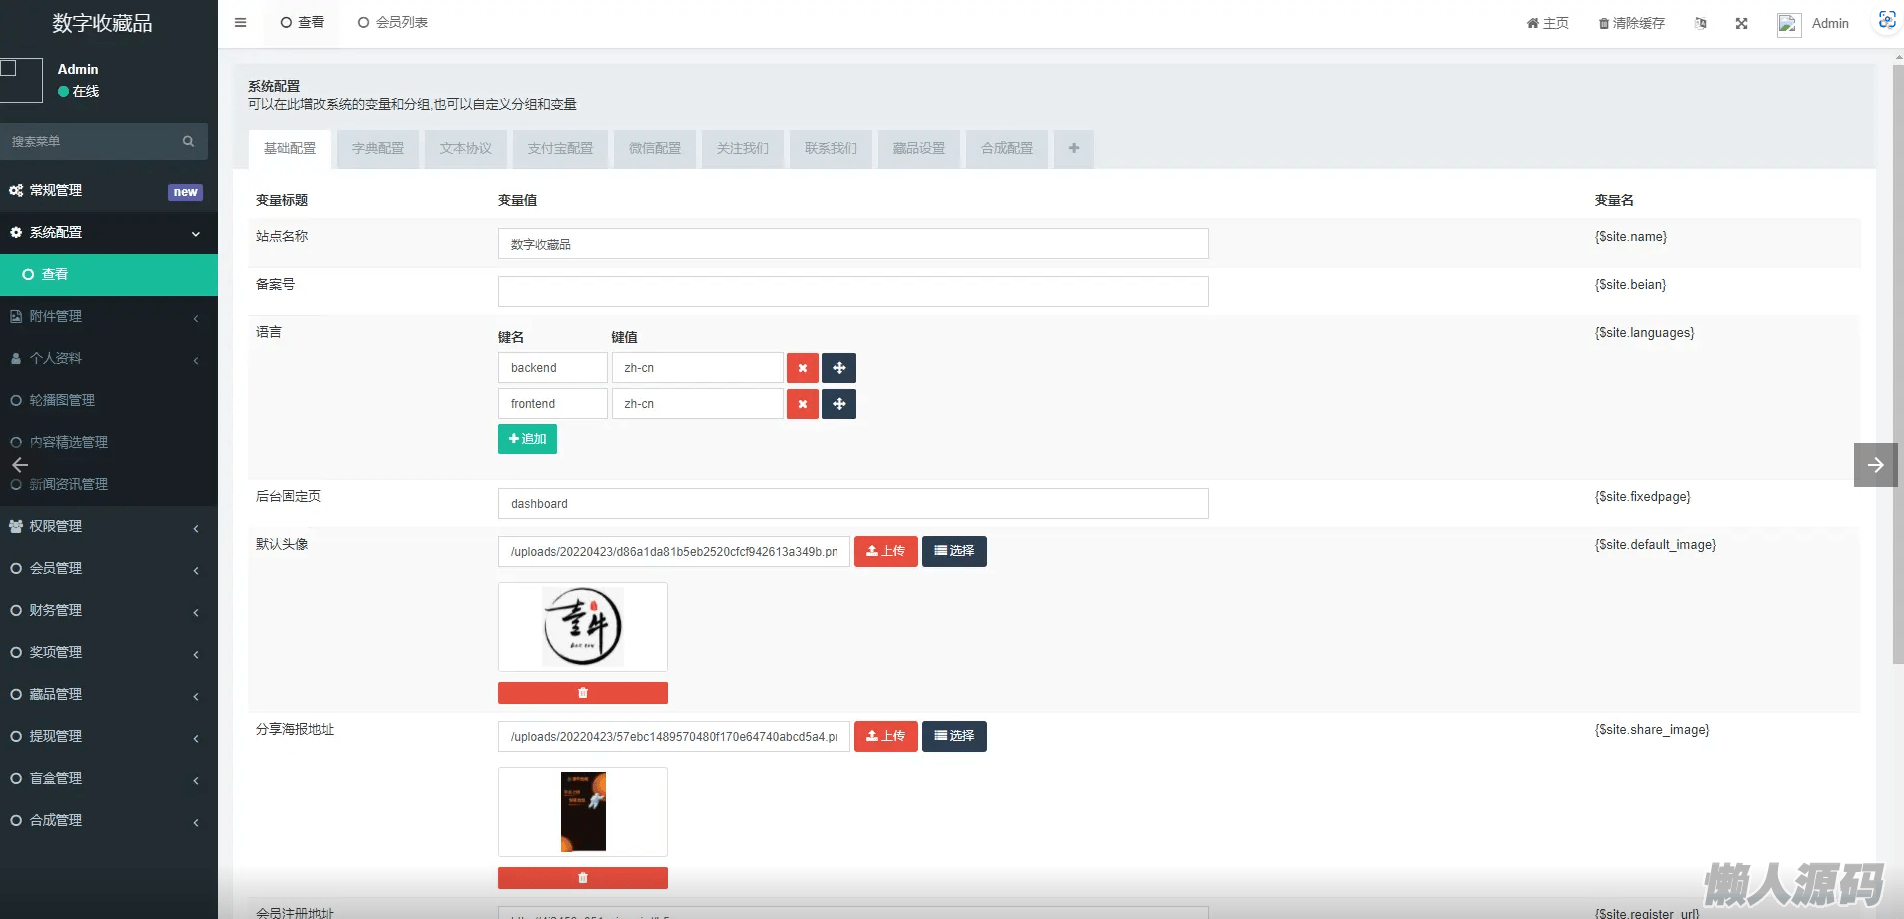Open 新闻资讯管理 in the sidebar
Image resolution: width=1904 pixels, height=919 pixels.
(109, 485)
